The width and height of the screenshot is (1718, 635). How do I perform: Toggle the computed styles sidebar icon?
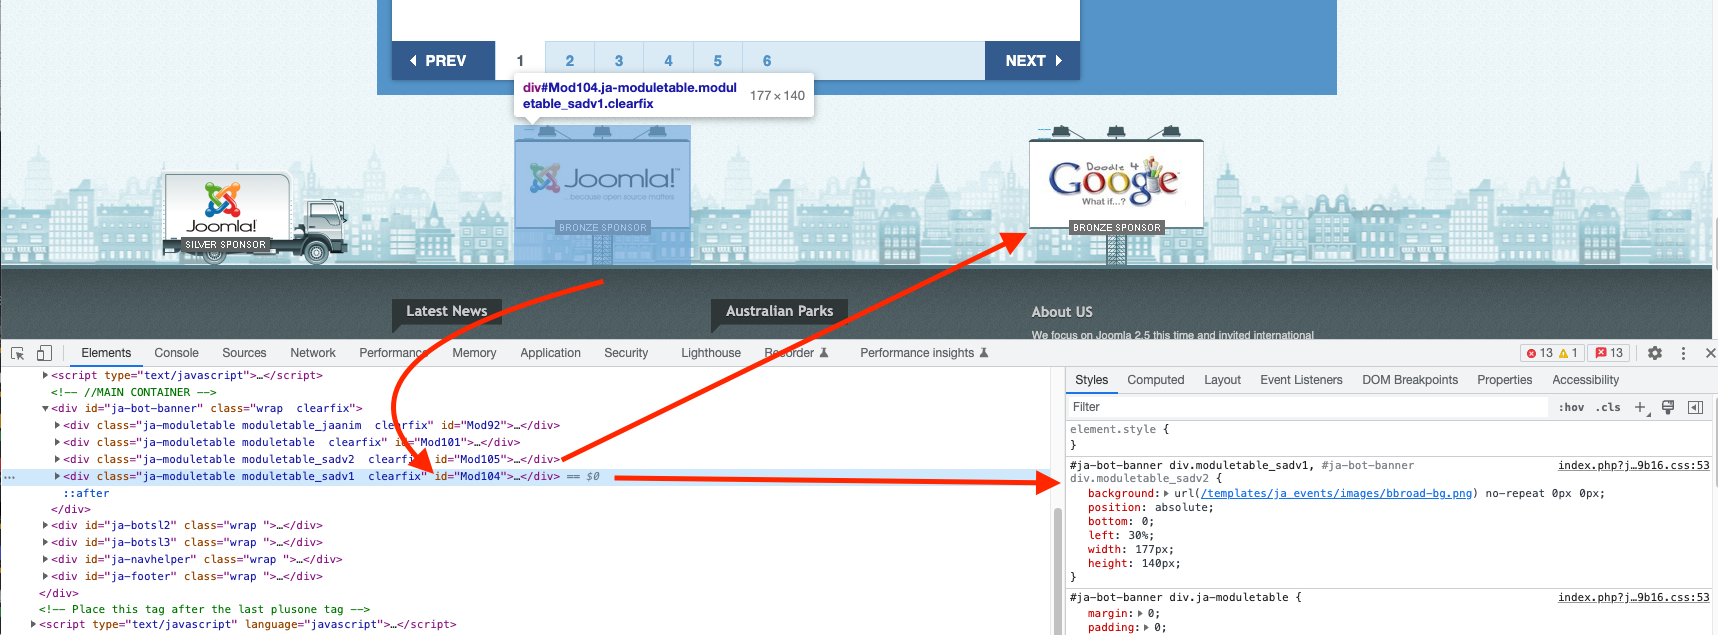pyautogui.click(x=1695, y=407)
